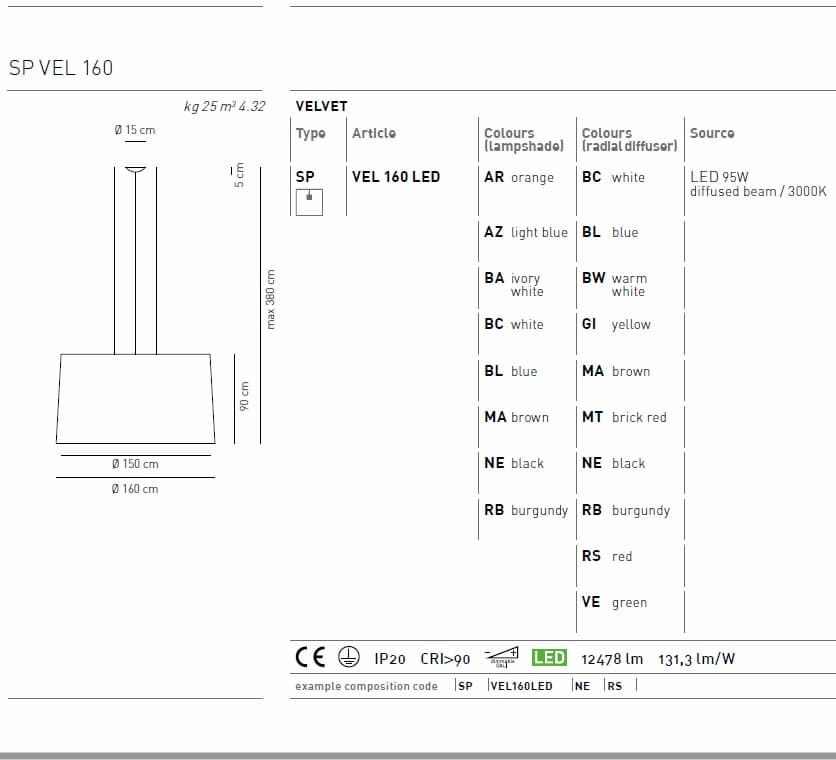The image size is (836, 760).
Task: Click the ceiling canopy in the drawing
Action: 136,169
